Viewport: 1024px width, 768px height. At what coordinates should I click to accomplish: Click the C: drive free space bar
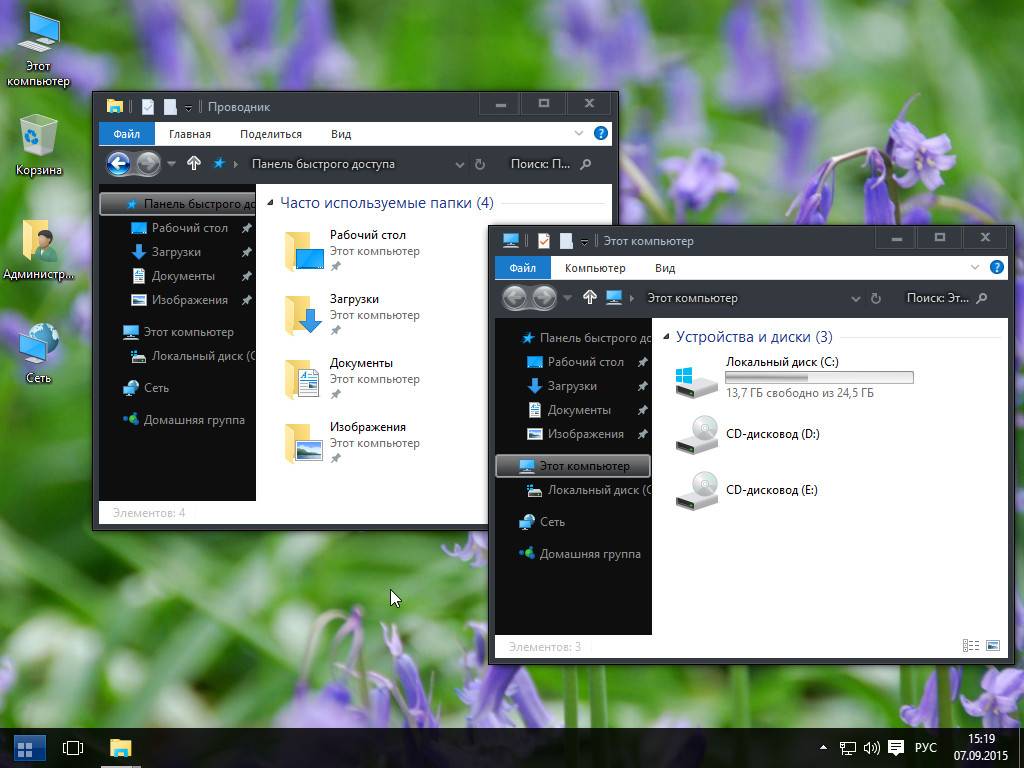tap(819, 378)
